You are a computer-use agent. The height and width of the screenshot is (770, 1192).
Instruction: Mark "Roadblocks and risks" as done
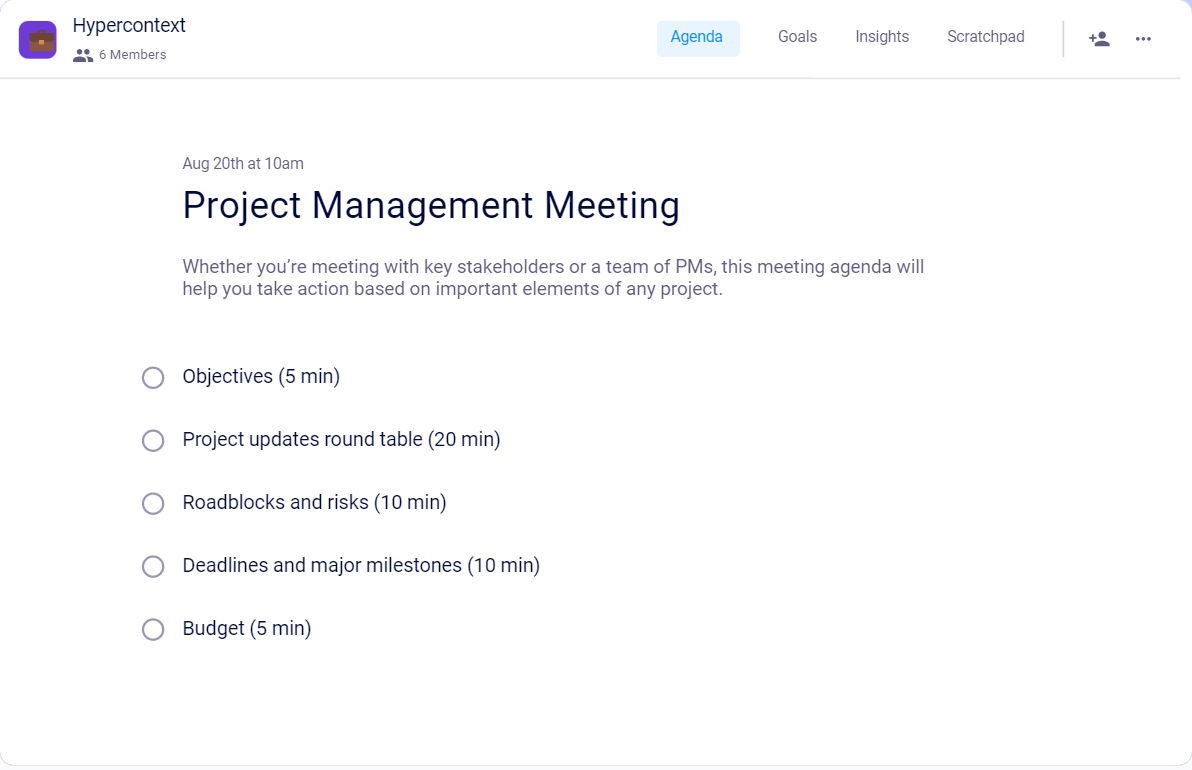(152, 504)
